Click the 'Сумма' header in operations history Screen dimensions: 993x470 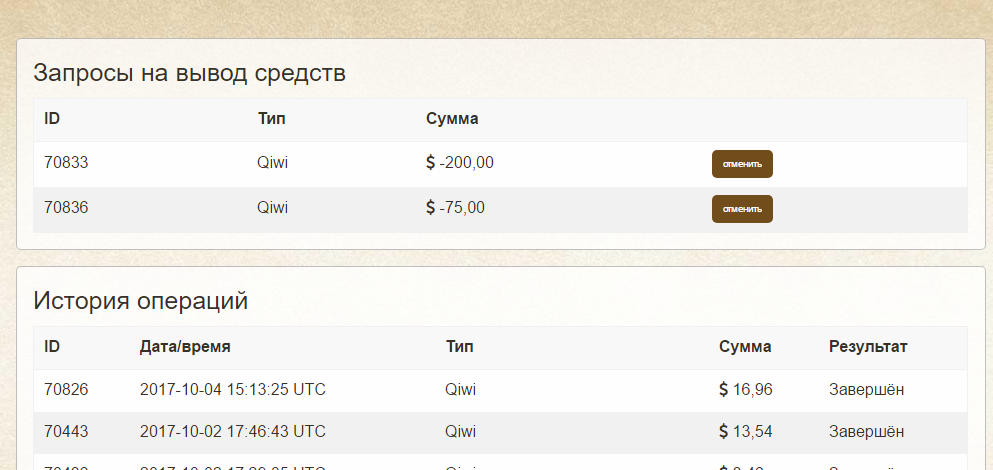tap(745, 347)
